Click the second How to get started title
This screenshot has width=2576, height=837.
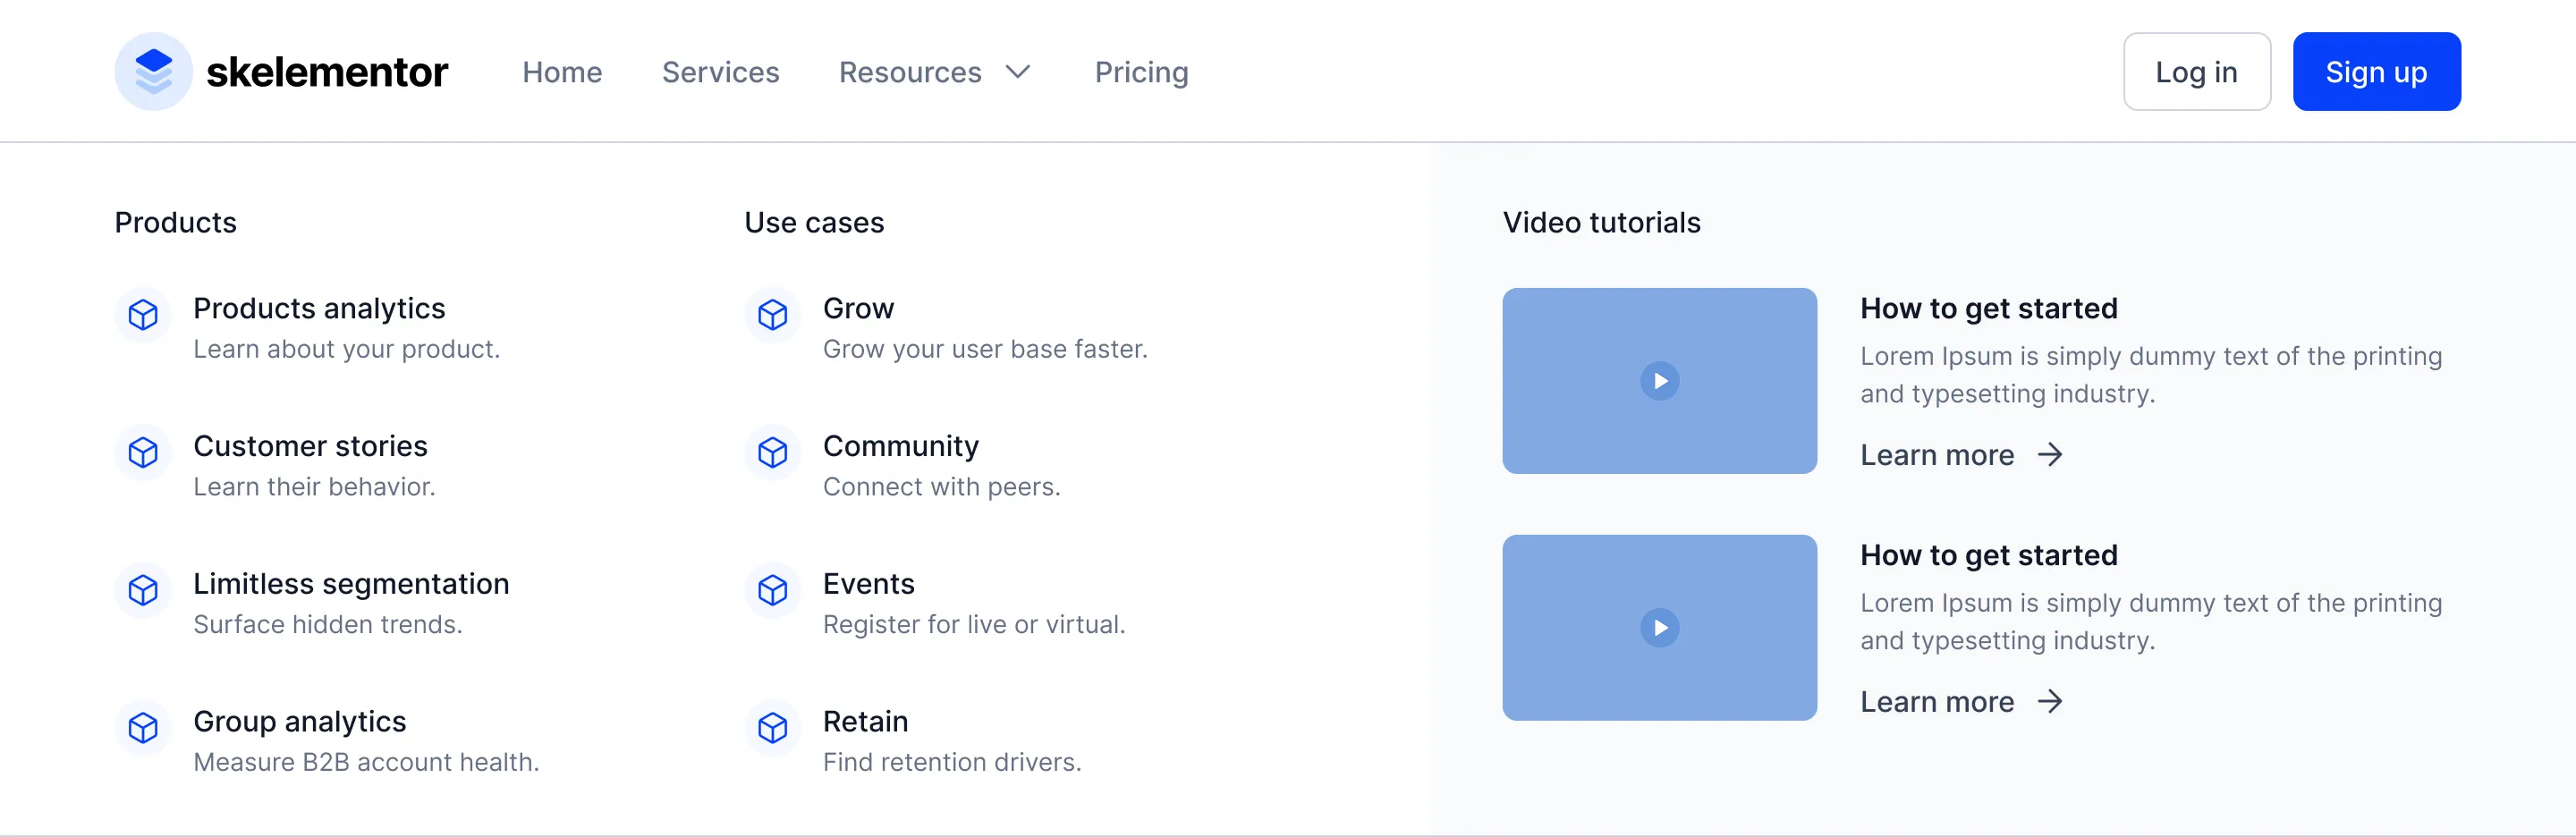[x=1988, y=555]
